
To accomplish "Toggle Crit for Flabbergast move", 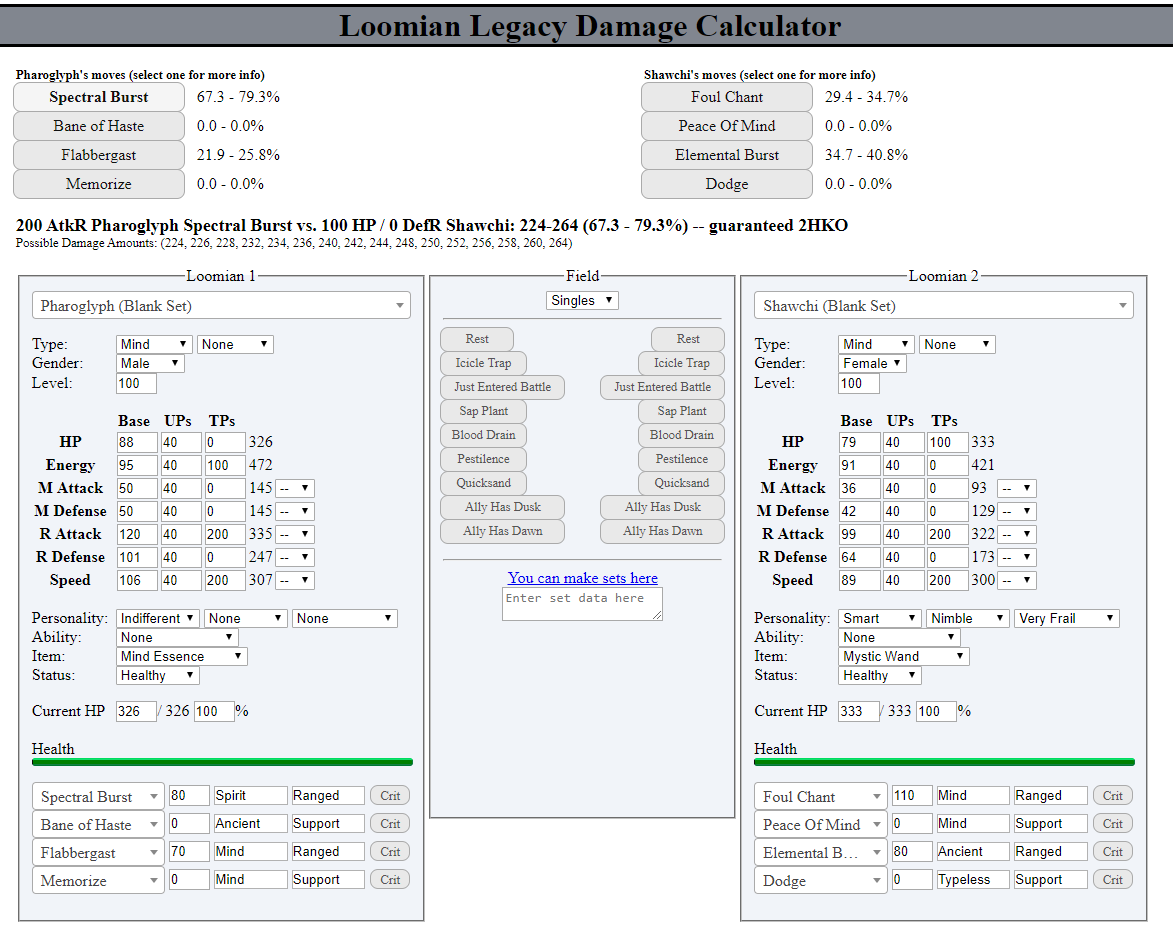I will tap(390, 851).
